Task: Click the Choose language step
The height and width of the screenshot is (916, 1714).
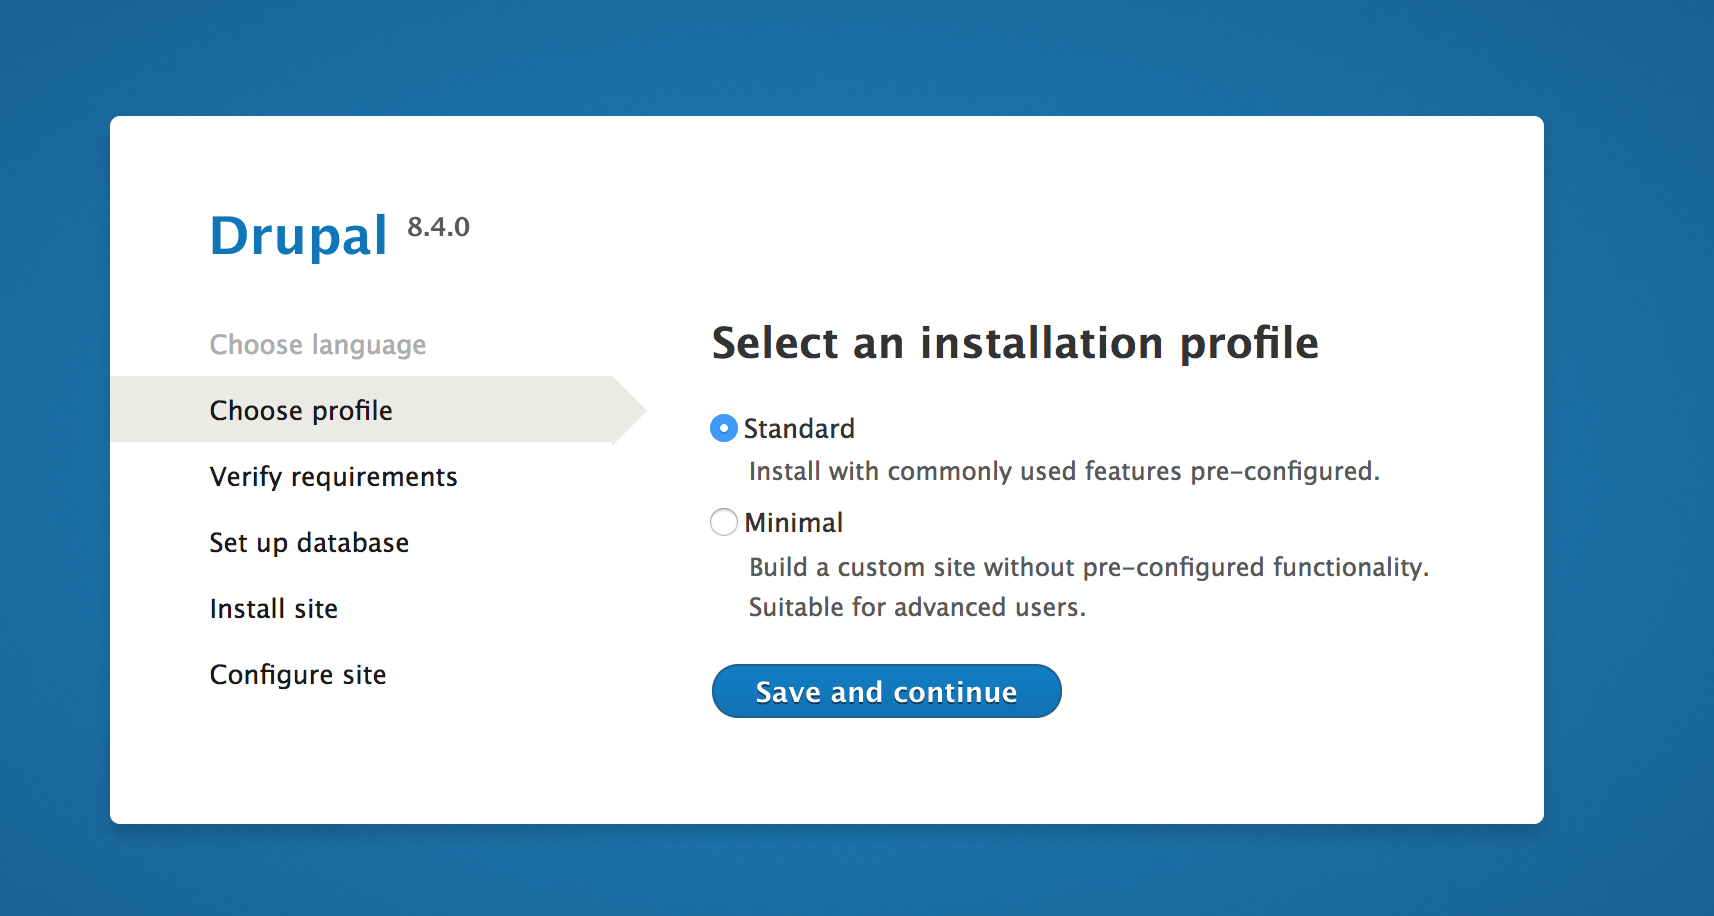Action: 318,345
